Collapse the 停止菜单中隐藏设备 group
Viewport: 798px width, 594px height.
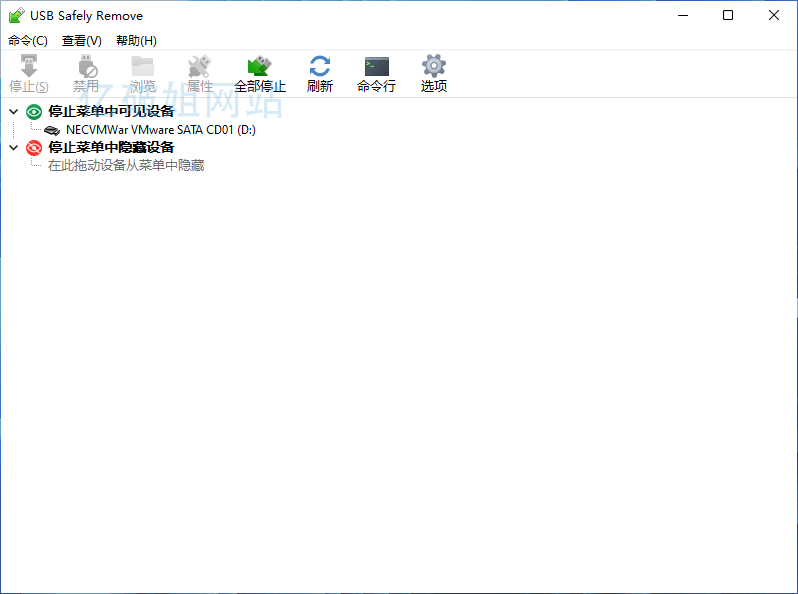point(14,148)
